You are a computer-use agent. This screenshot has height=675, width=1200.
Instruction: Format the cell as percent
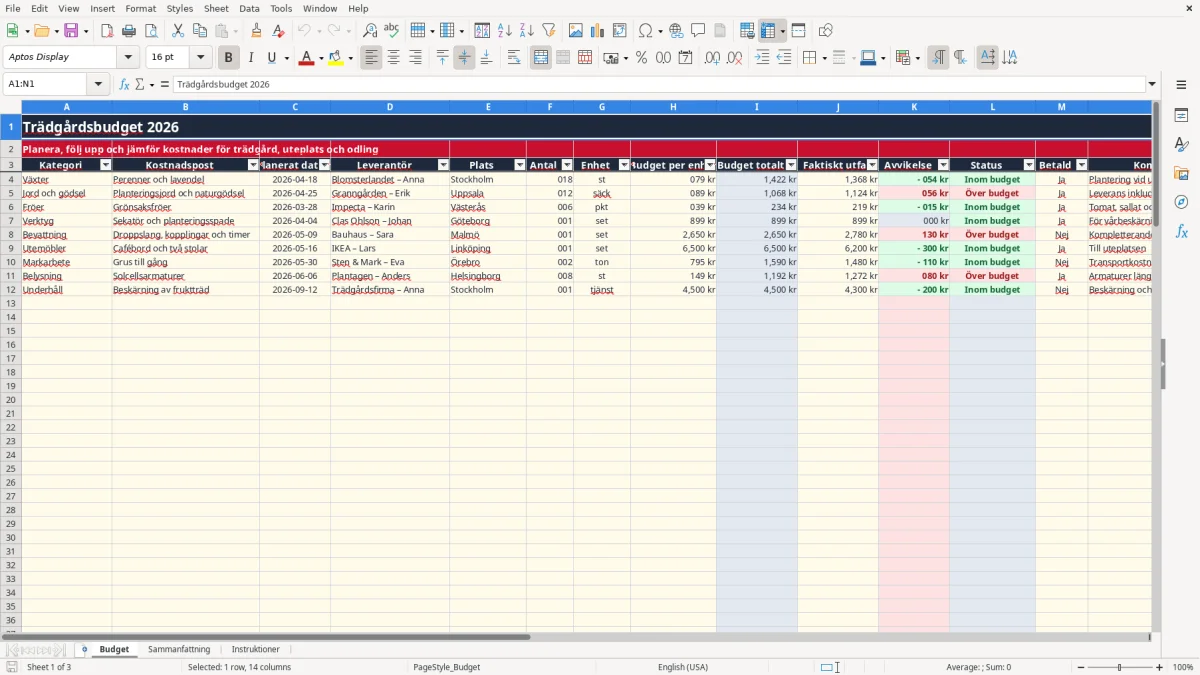(641, 58)
